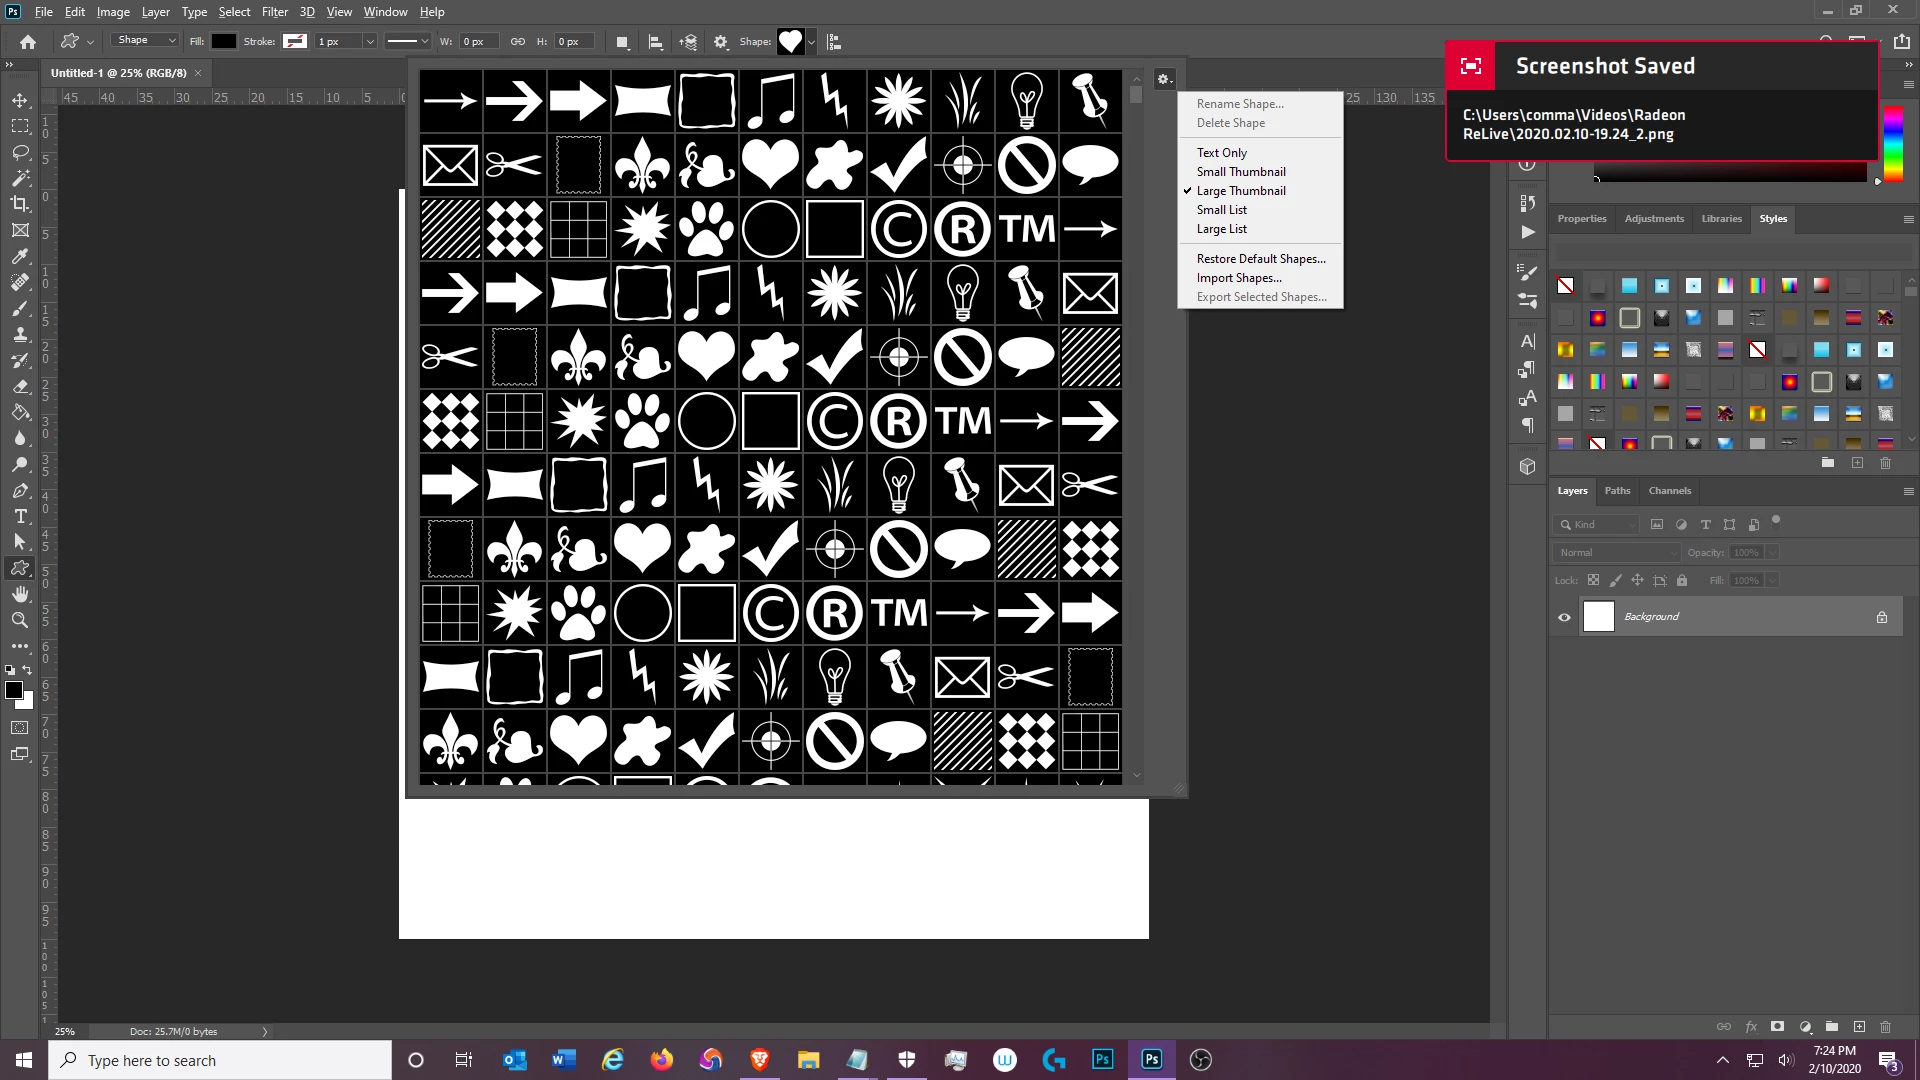Switch to the Channels tab
1920x1080 pixels.
[x=1669, y=491]
